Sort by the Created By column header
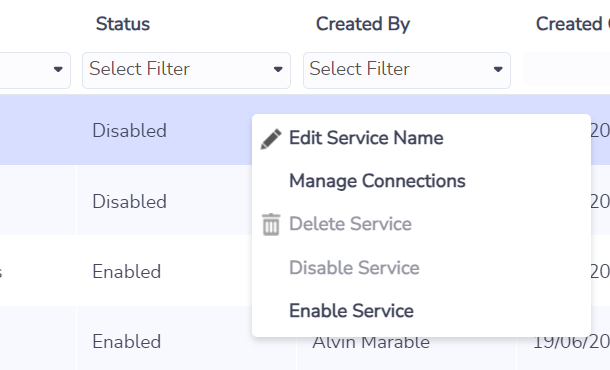This screenshot has width=610, height=370. [363, 24]
